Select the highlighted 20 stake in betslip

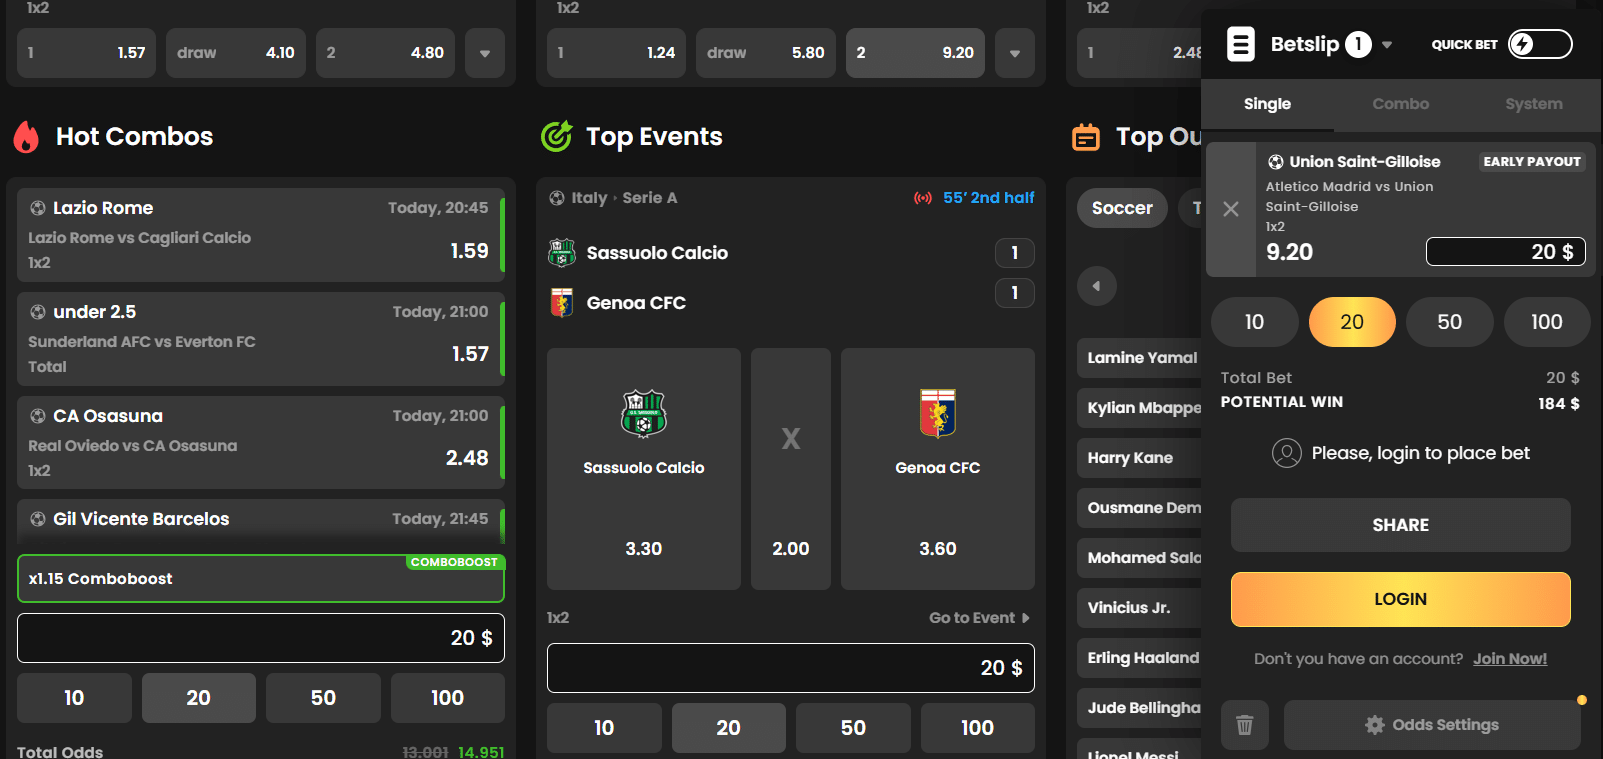tap(1352, 322)
